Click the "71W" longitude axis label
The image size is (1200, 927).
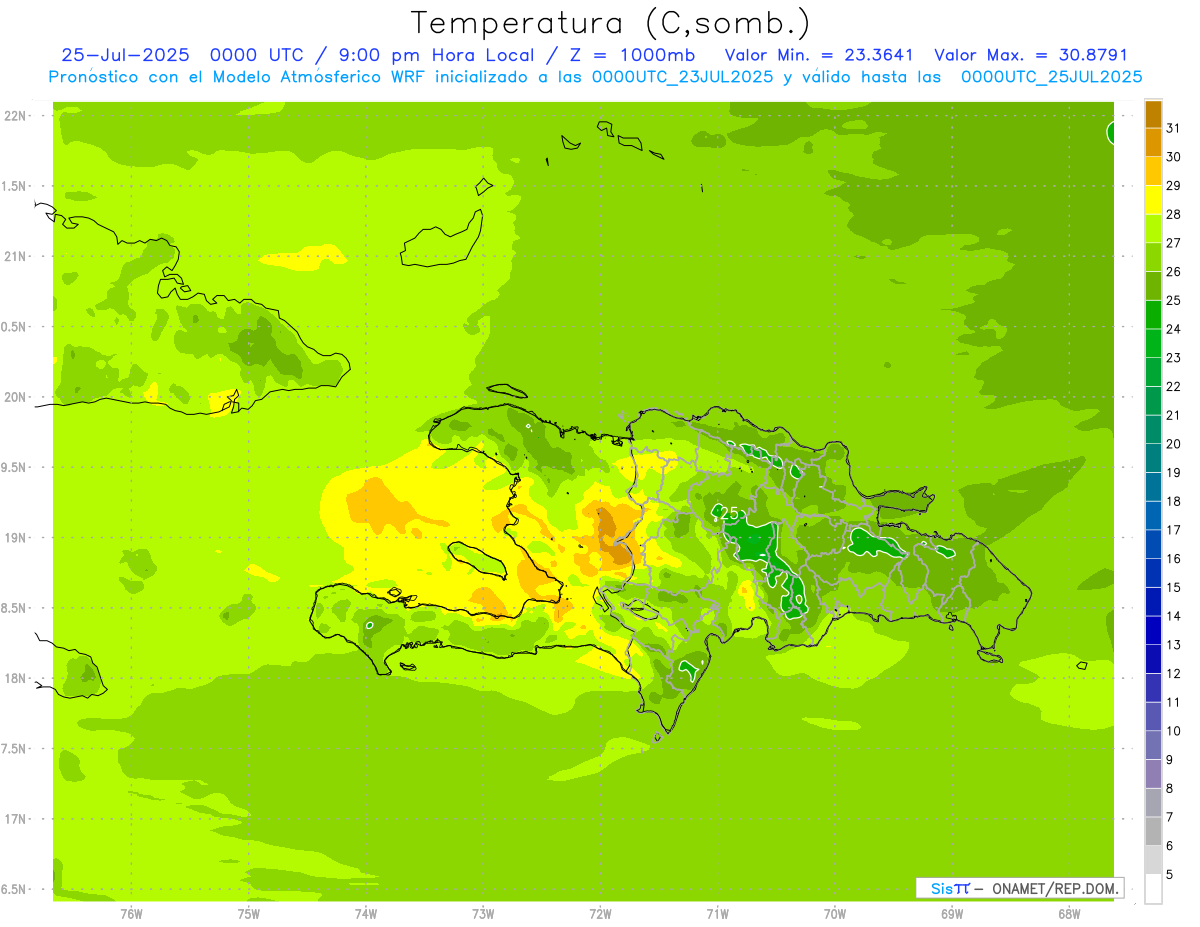click(x=717, y=914)
